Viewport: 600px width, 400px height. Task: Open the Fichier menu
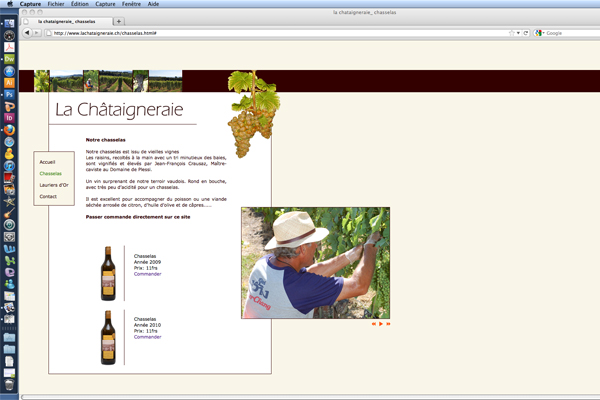pos(56,4)
